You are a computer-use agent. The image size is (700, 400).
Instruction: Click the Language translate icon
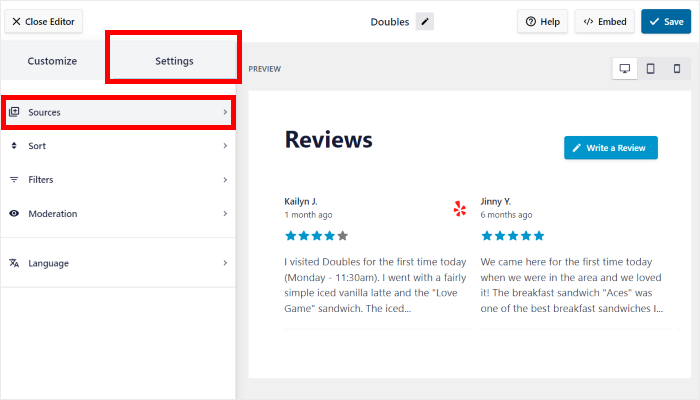(x=14, y=263)
